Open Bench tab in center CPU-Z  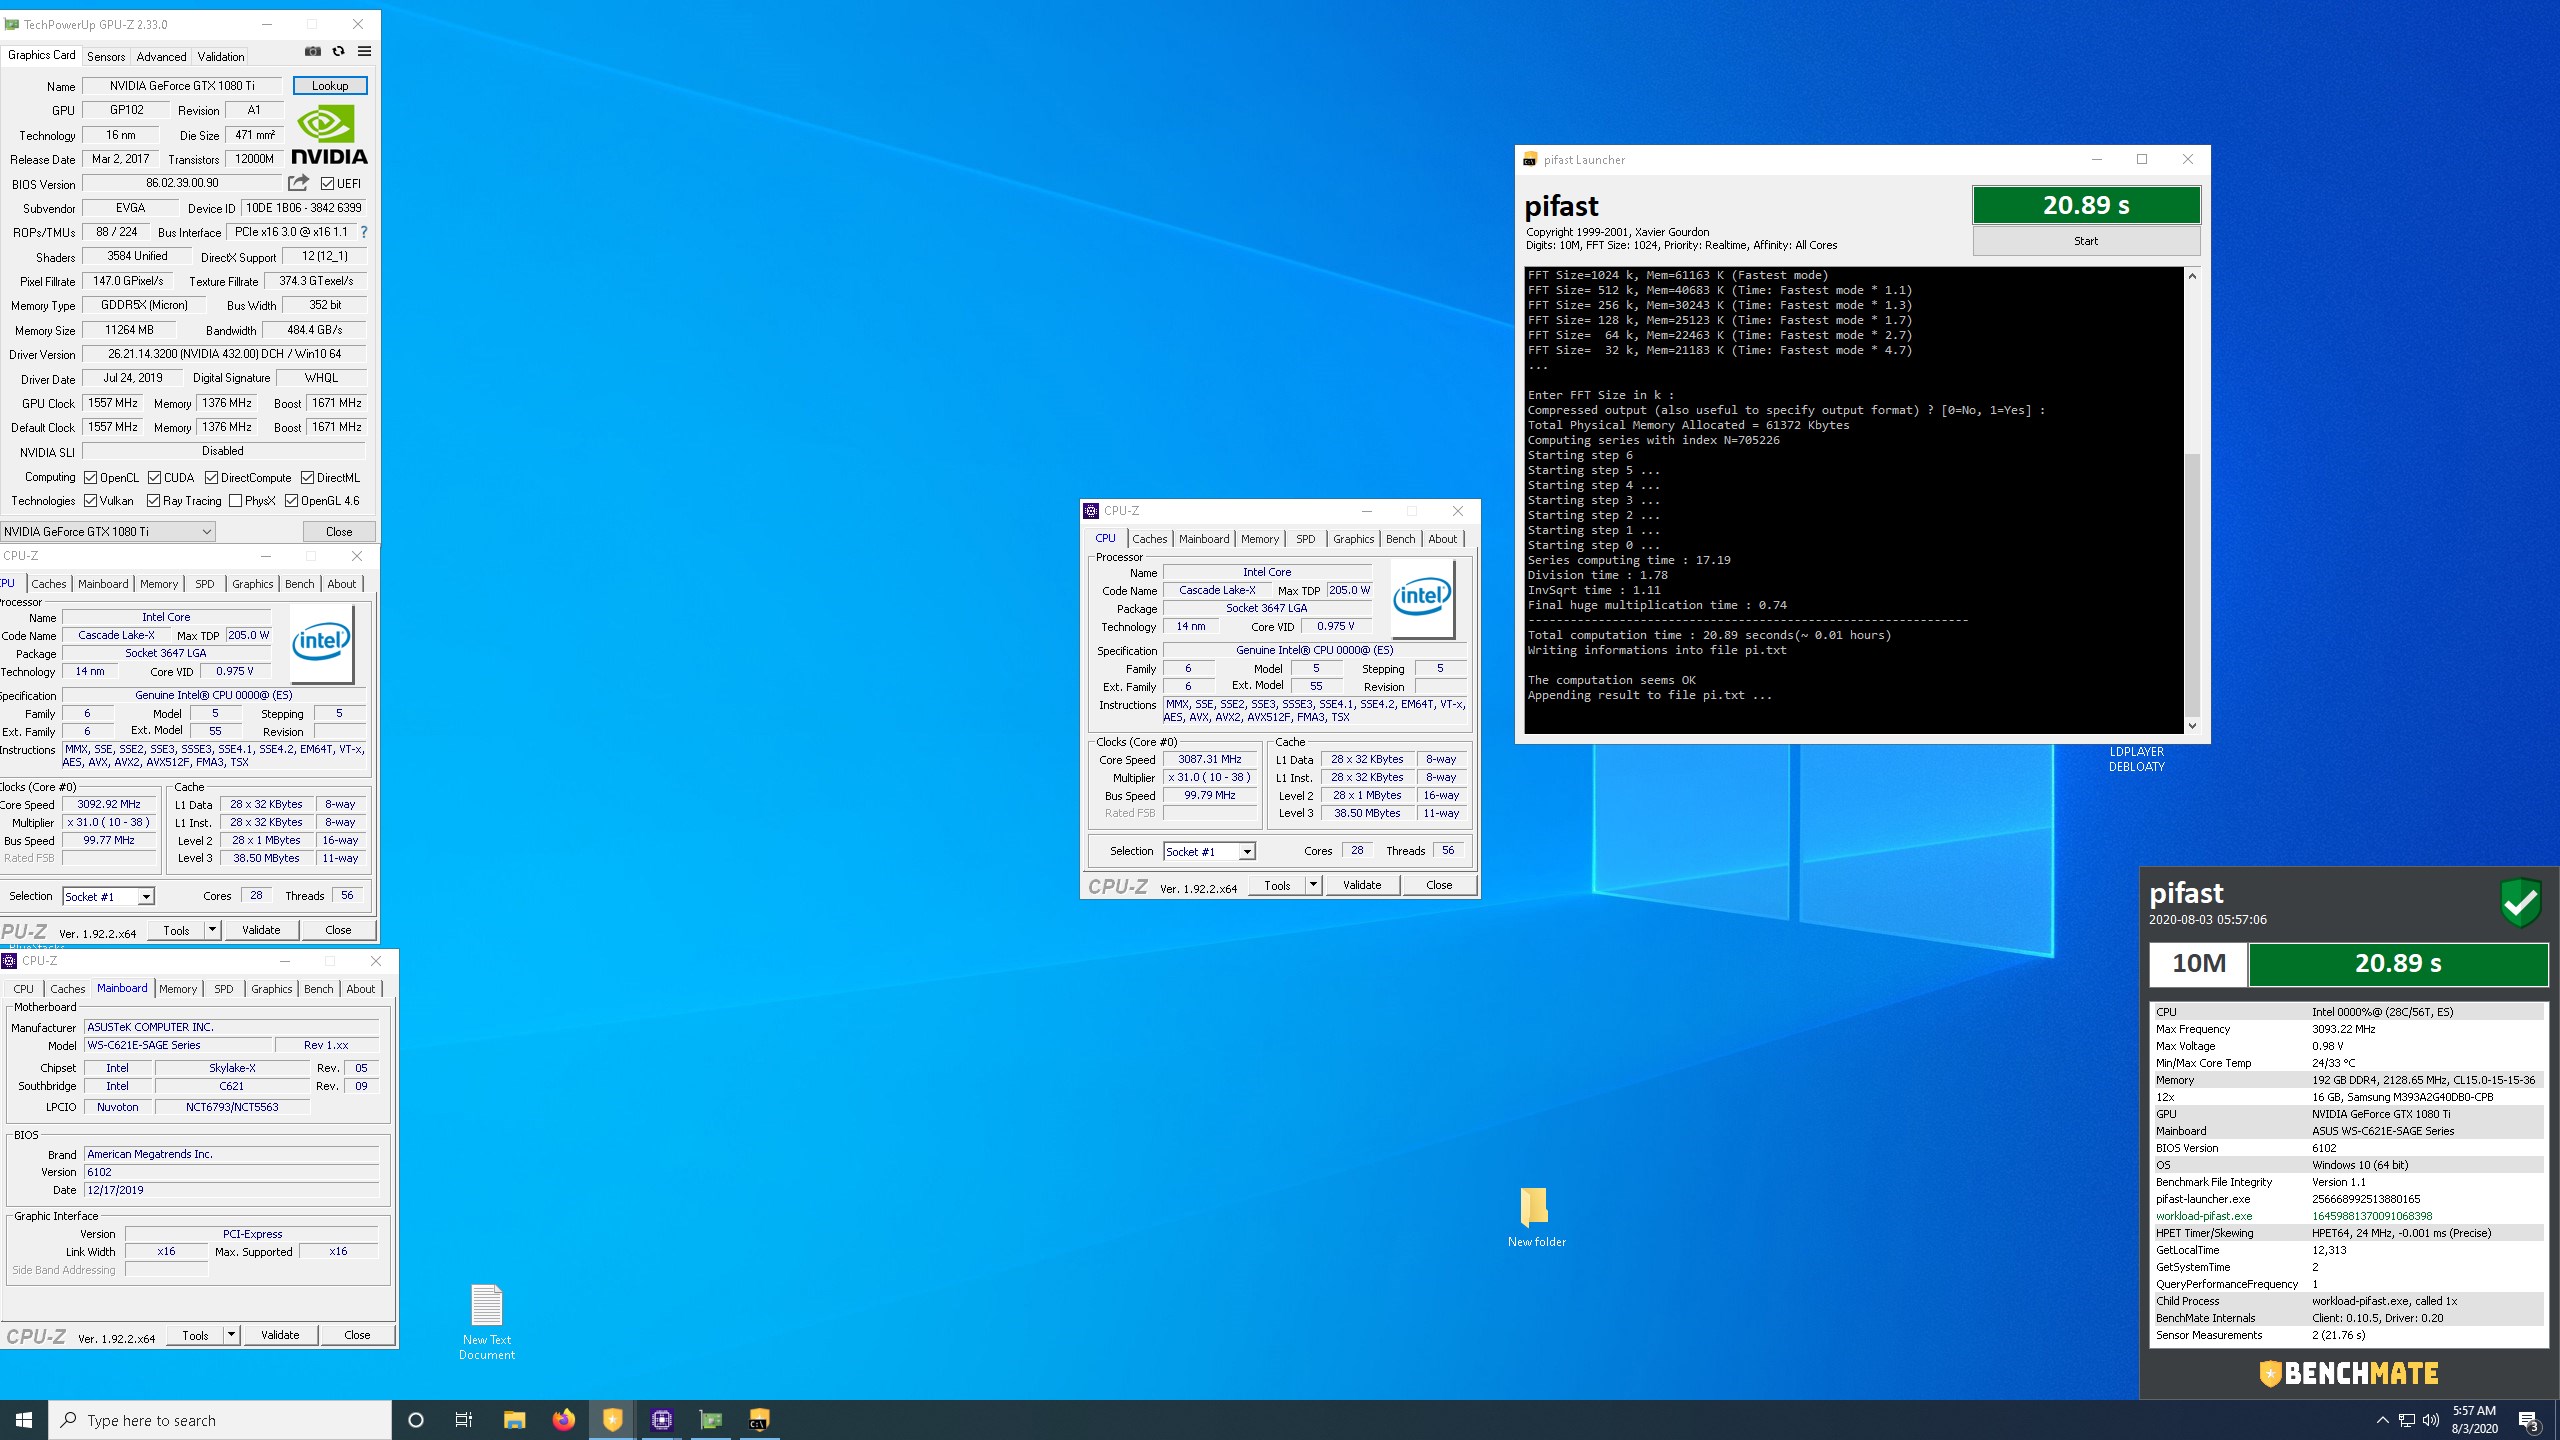(1400, 539)
